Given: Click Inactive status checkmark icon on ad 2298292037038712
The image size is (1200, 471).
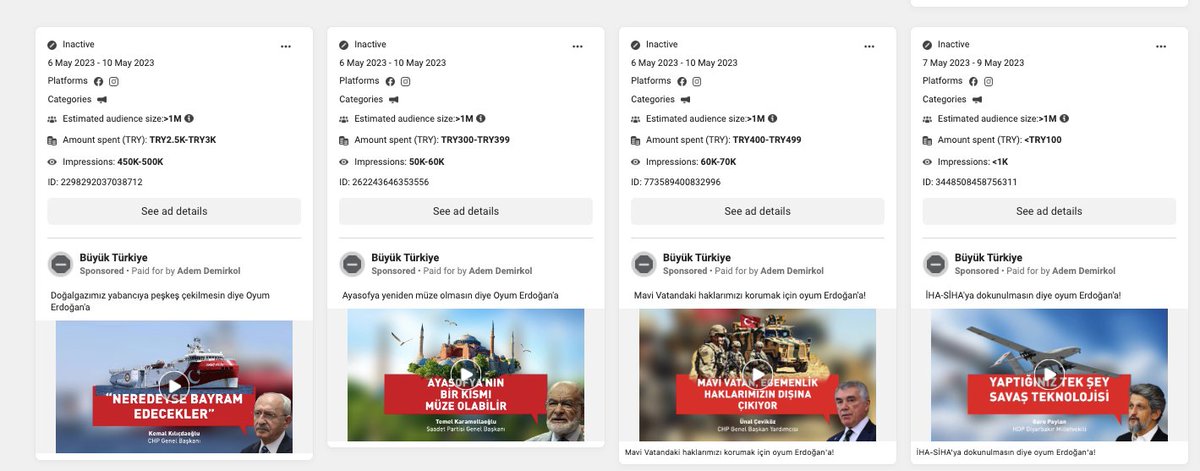Looking at the screenshot, I should coord(52,45).
